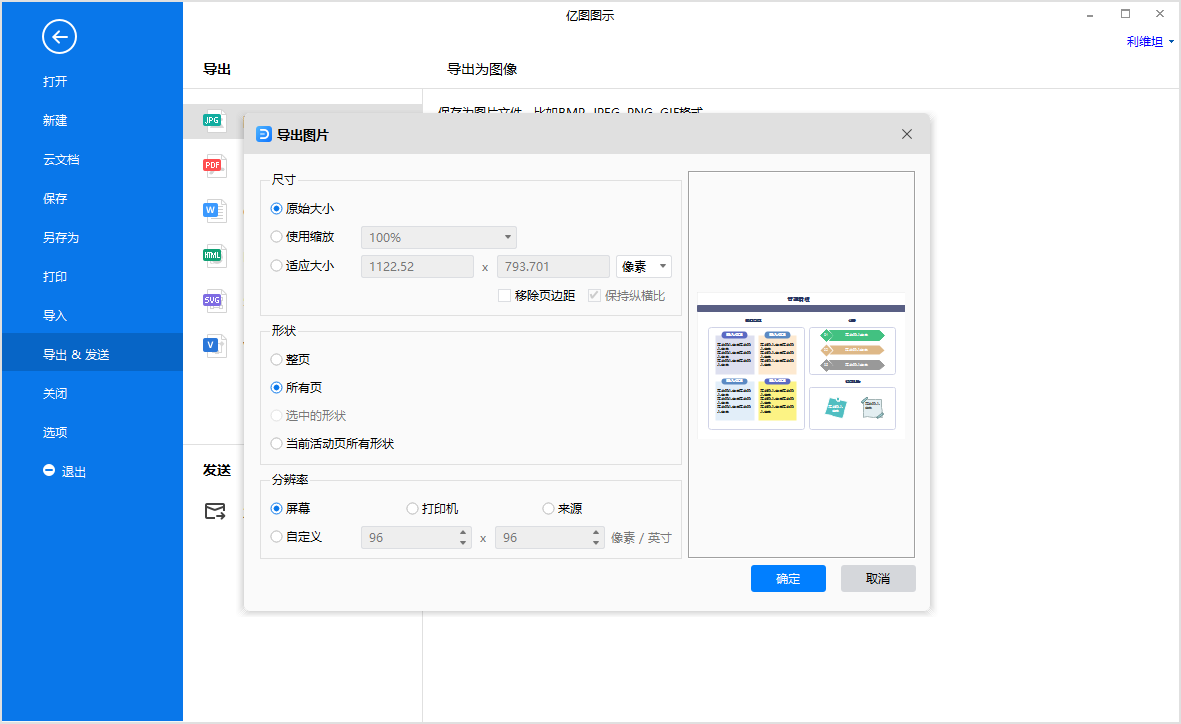Select the 打印机 resolution option

(412, 509)
